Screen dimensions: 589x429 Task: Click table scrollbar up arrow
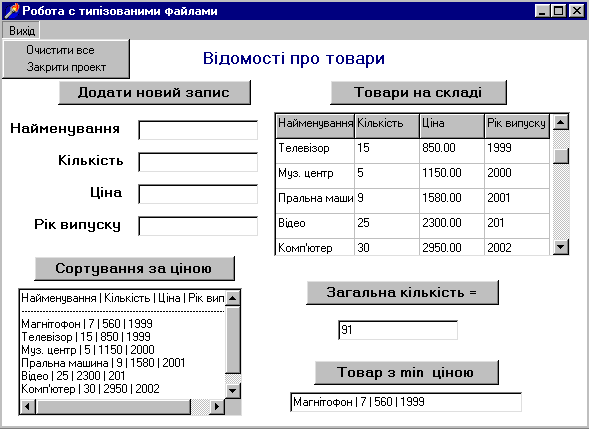(561, 122)
